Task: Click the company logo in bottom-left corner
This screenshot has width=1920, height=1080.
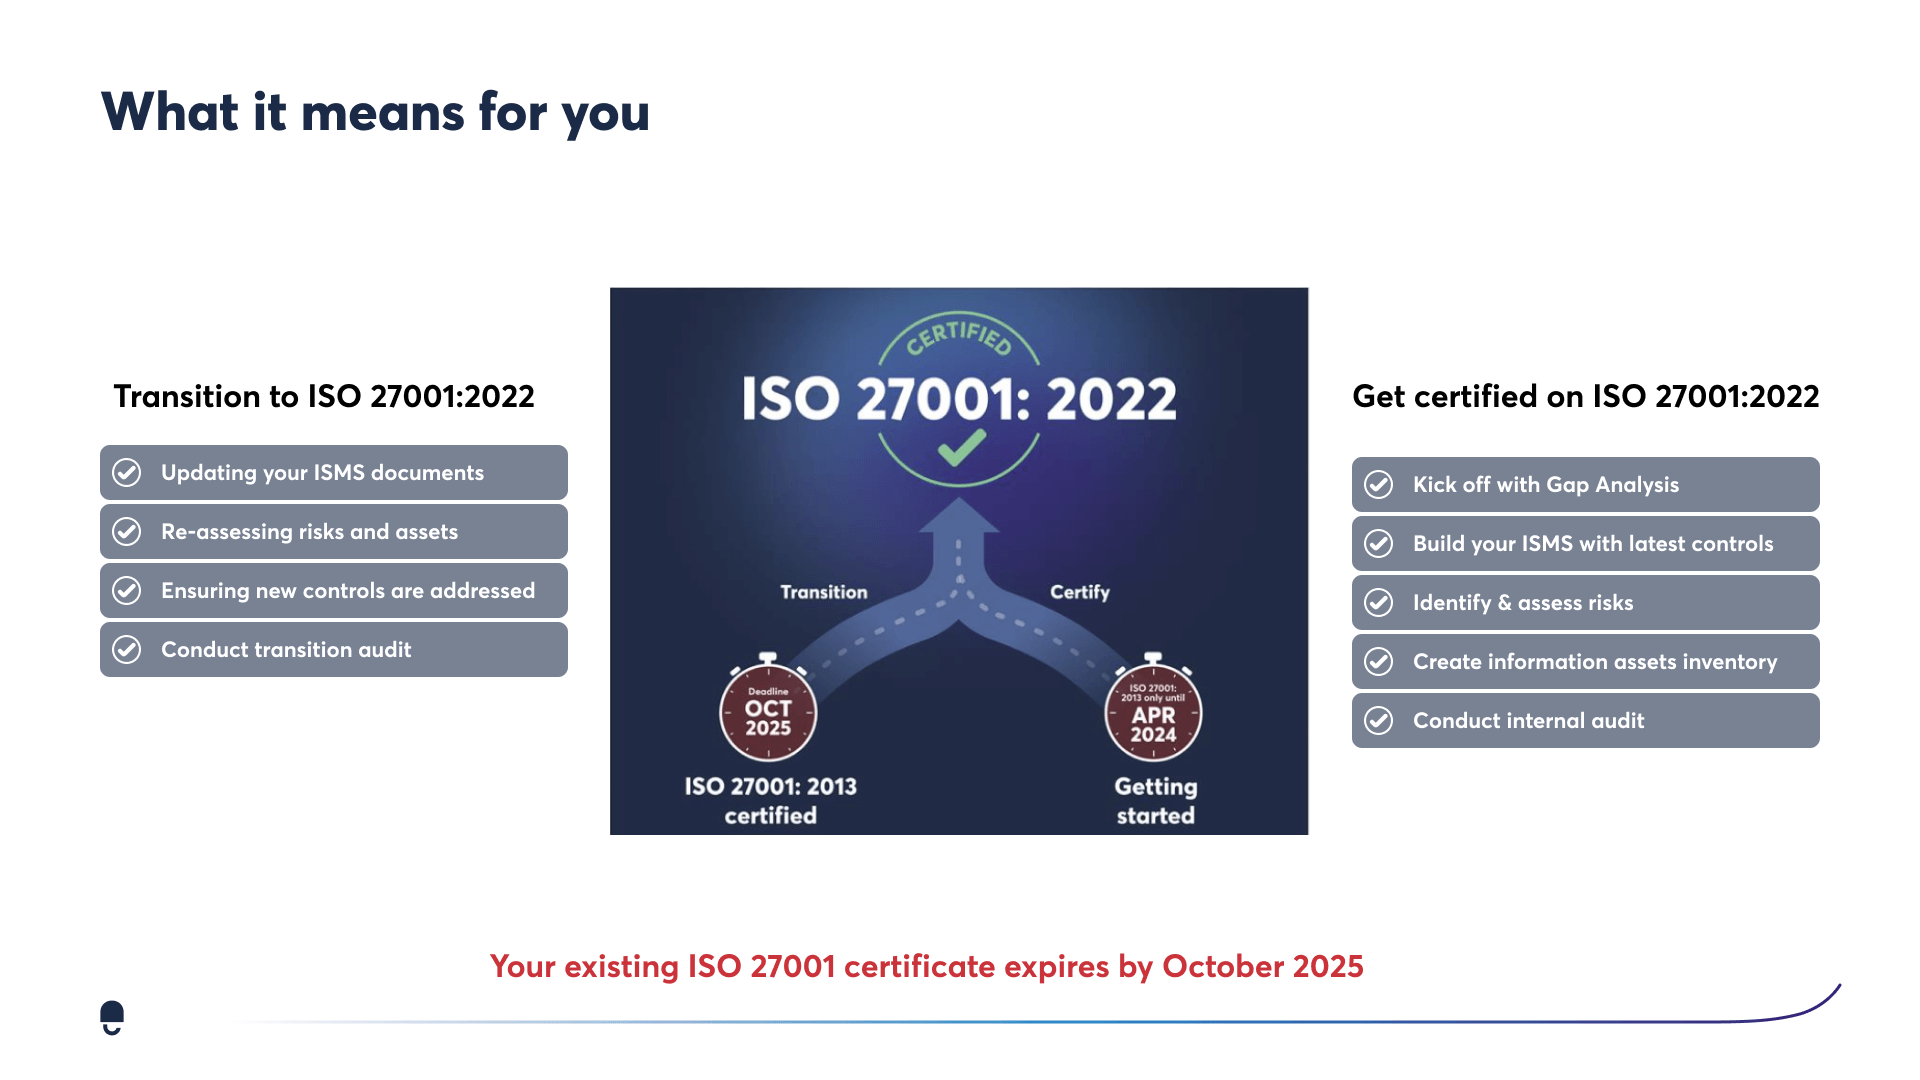Action: (112, 1018)
